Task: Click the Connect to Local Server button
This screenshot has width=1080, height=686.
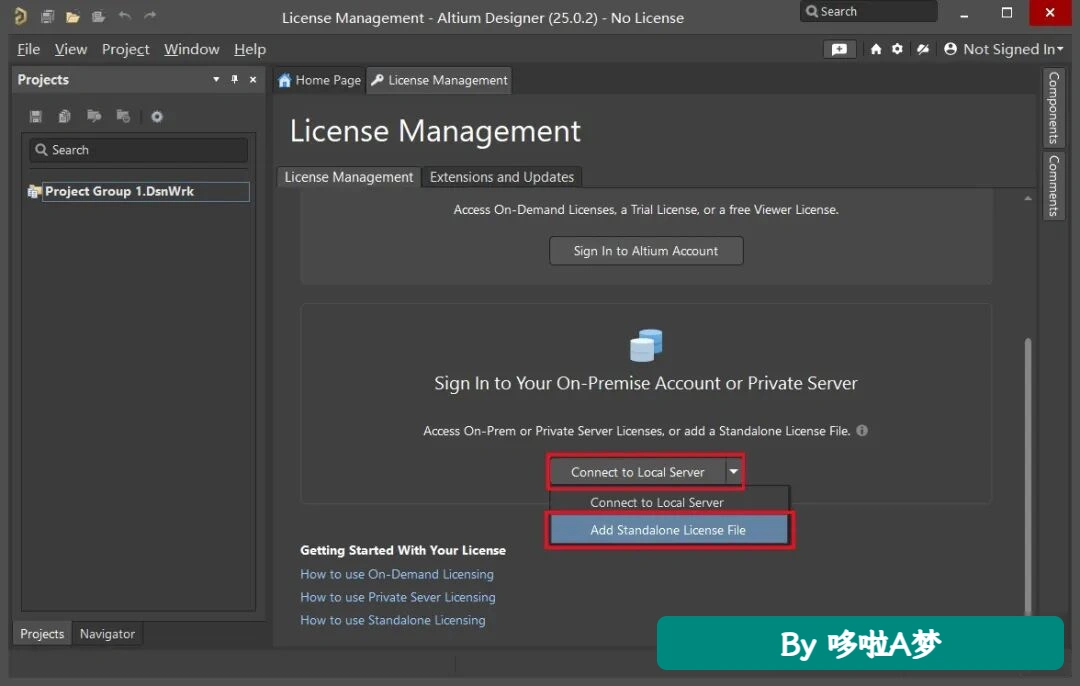Action: point(638,472)
